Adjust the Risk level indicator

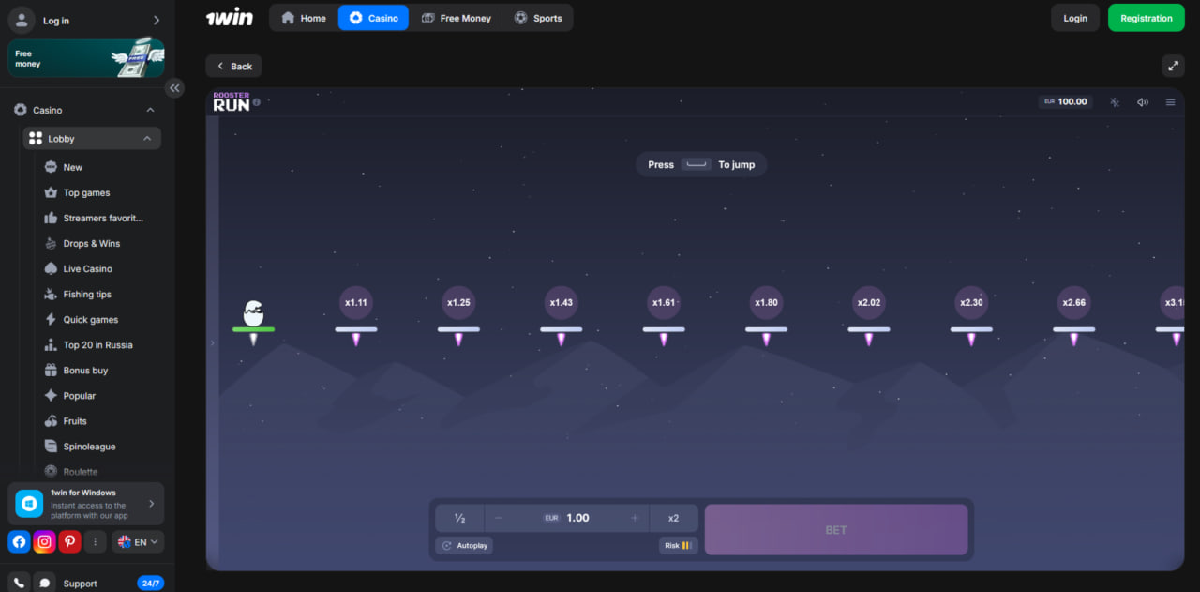[x=678, y=546]
